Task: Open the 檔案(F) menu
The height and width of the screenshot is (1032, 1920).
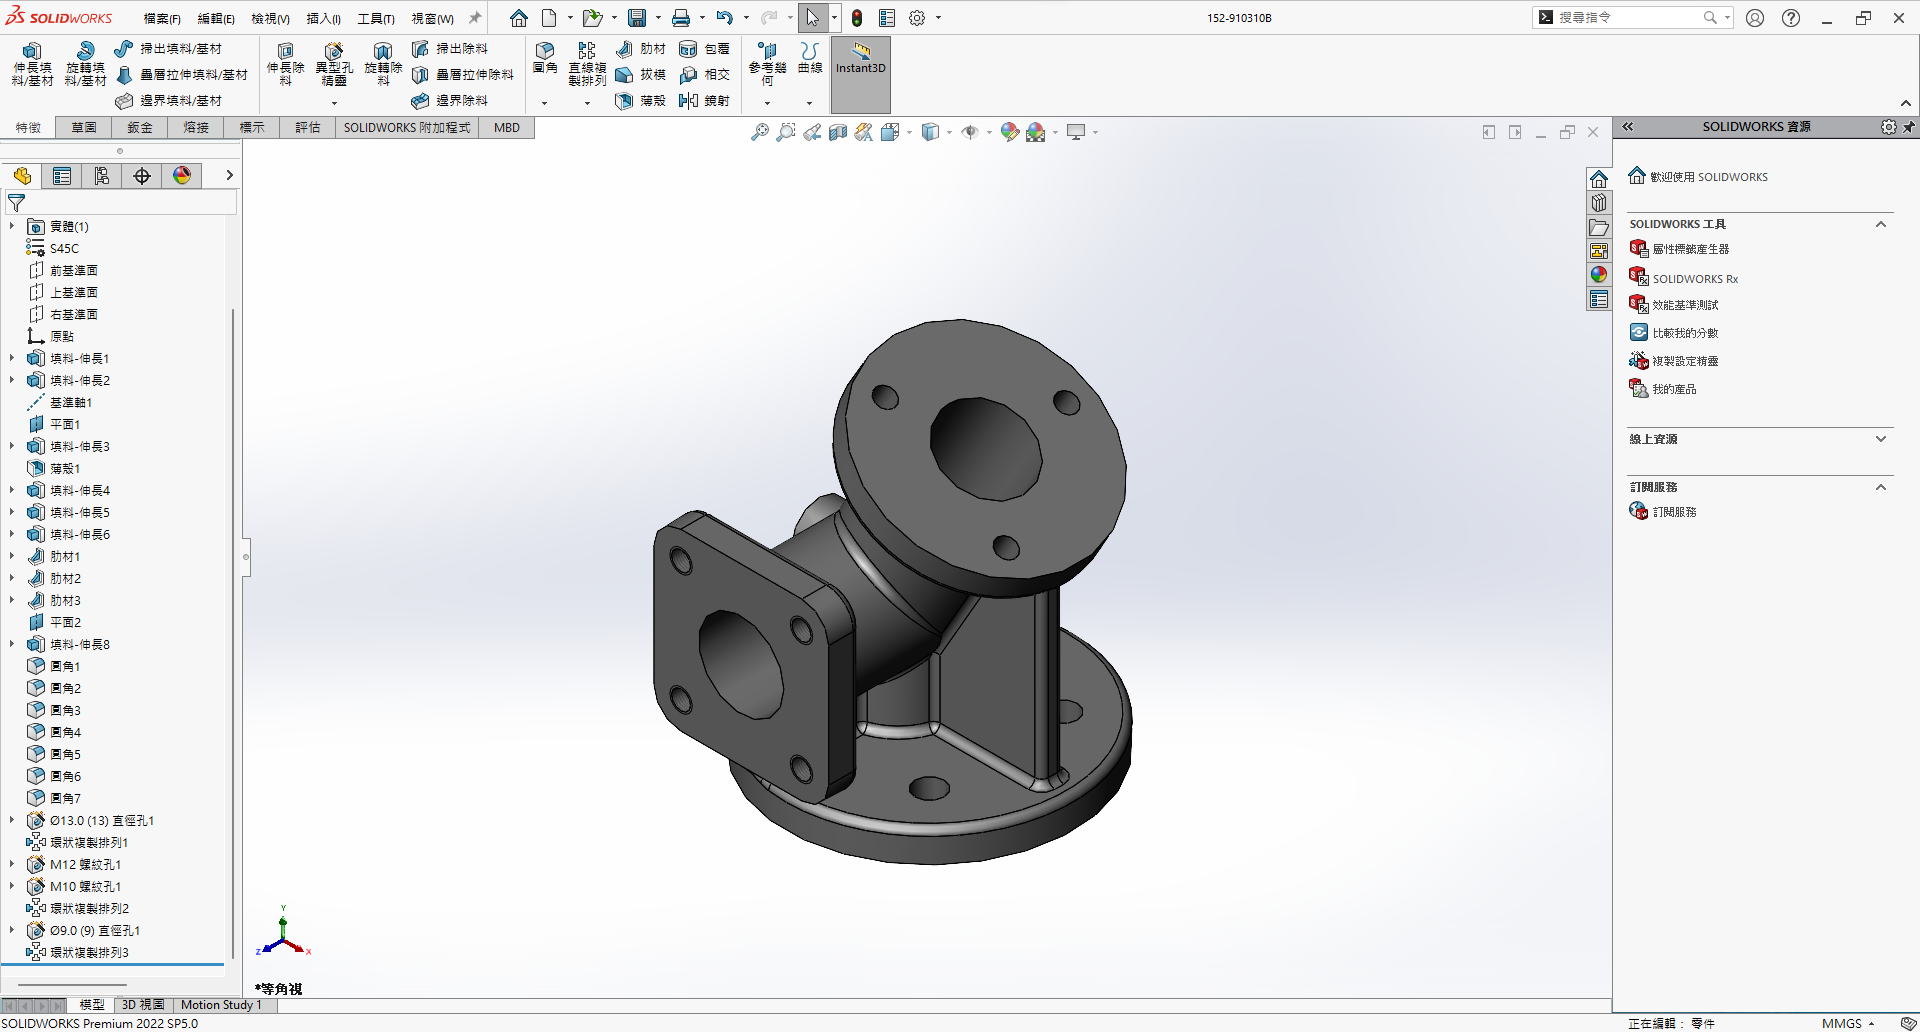Action: 162,19
